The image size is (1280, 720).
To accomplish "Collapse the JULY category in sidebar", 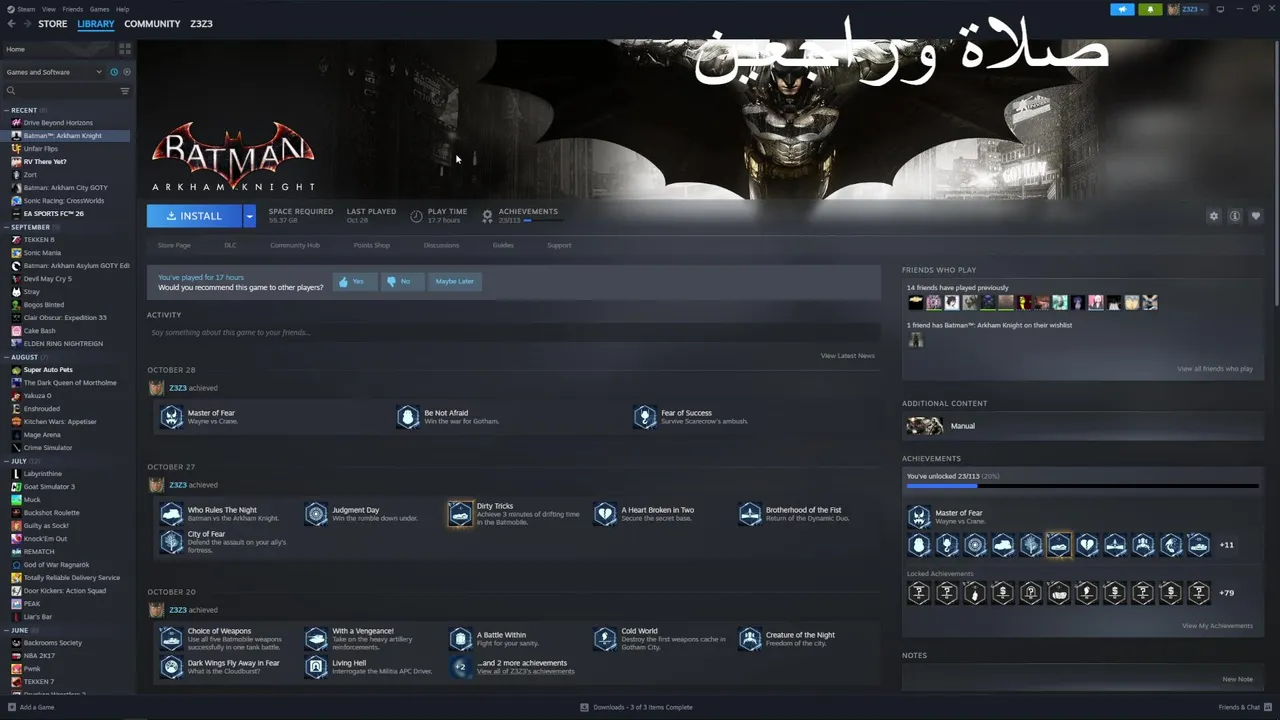I will [x=7, y=461].
